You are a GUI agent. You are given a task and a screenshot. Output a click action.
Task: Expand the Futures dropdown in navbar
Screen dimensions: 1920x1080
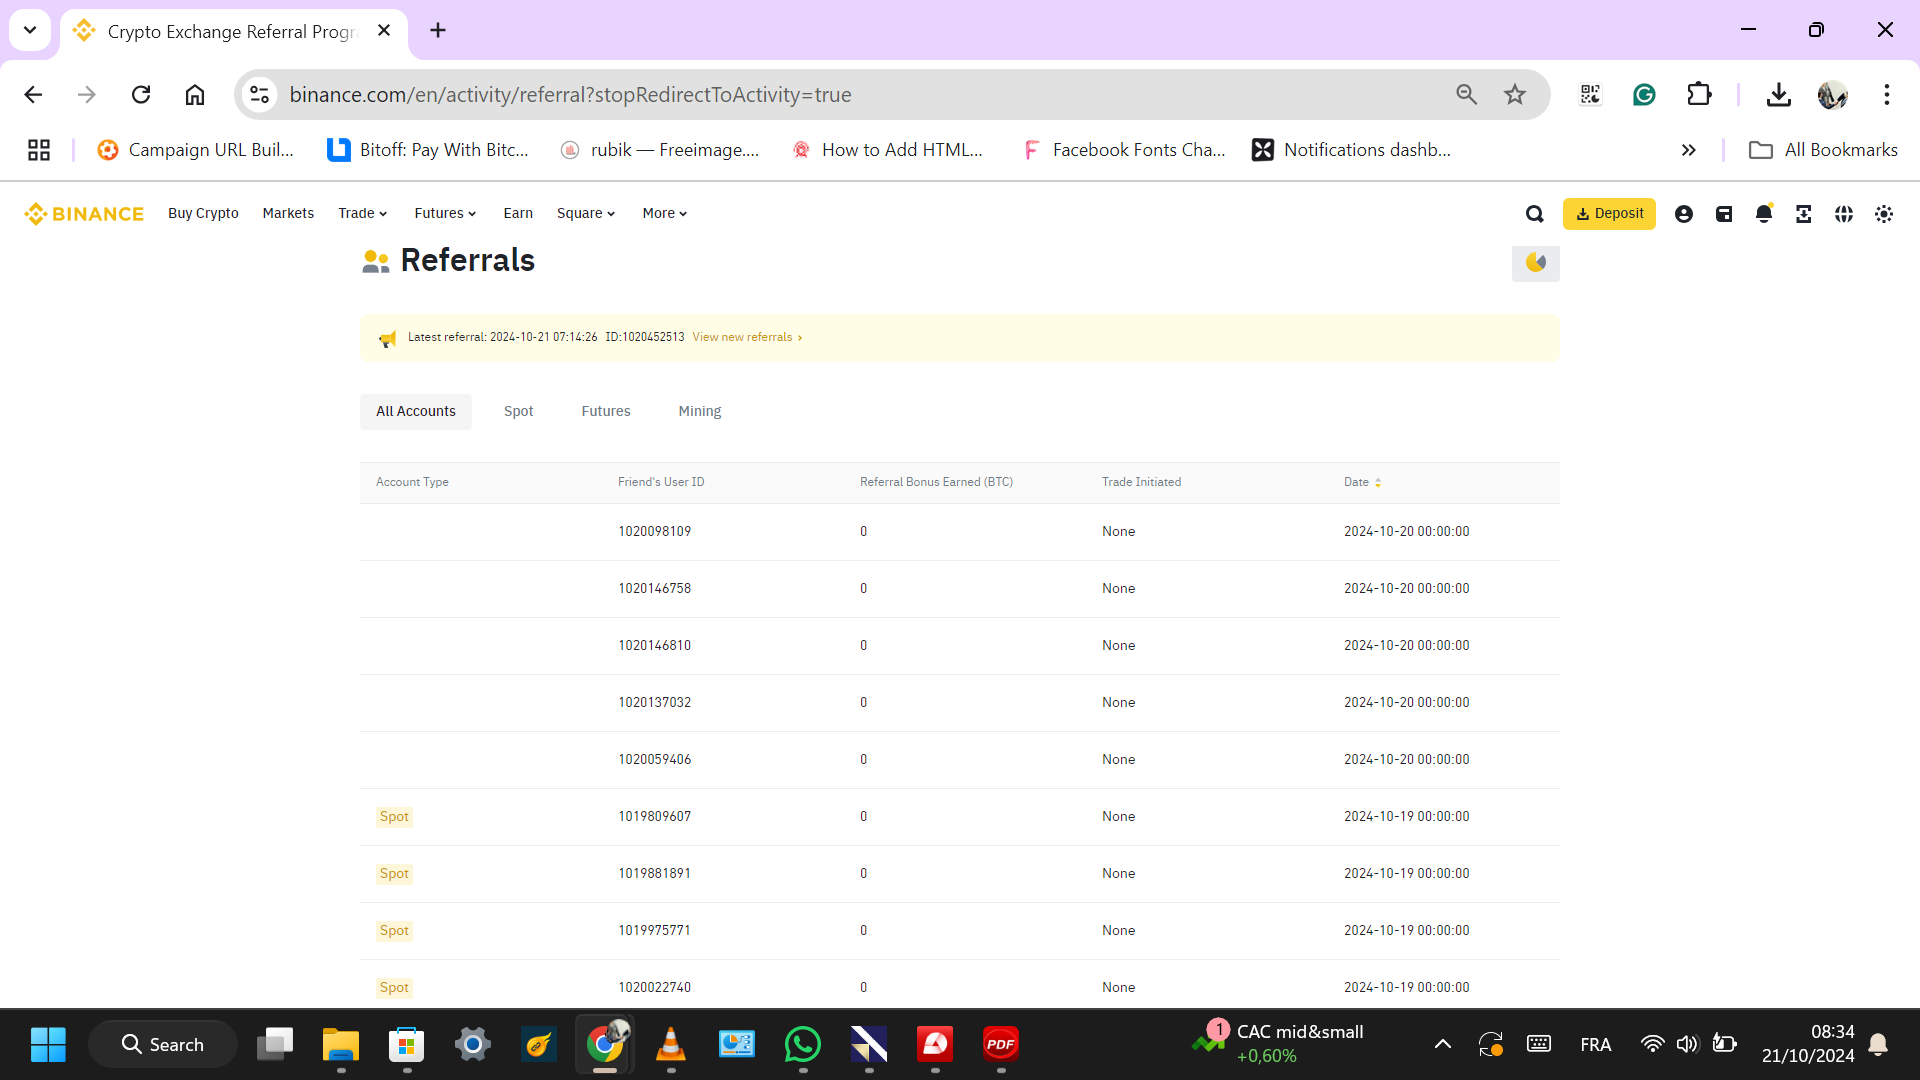point(445,214)
